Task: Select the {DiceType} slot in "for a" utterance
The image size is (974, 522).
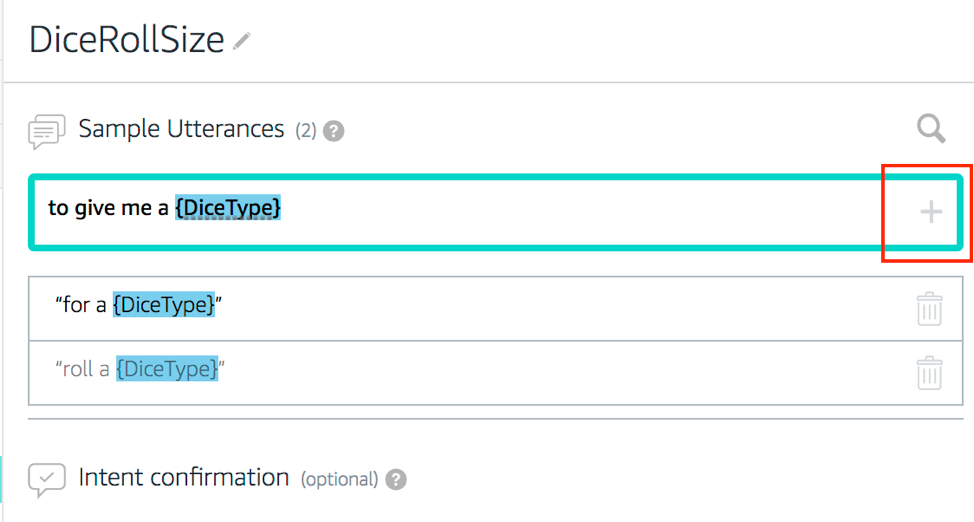Action: [x=164, y=305]
